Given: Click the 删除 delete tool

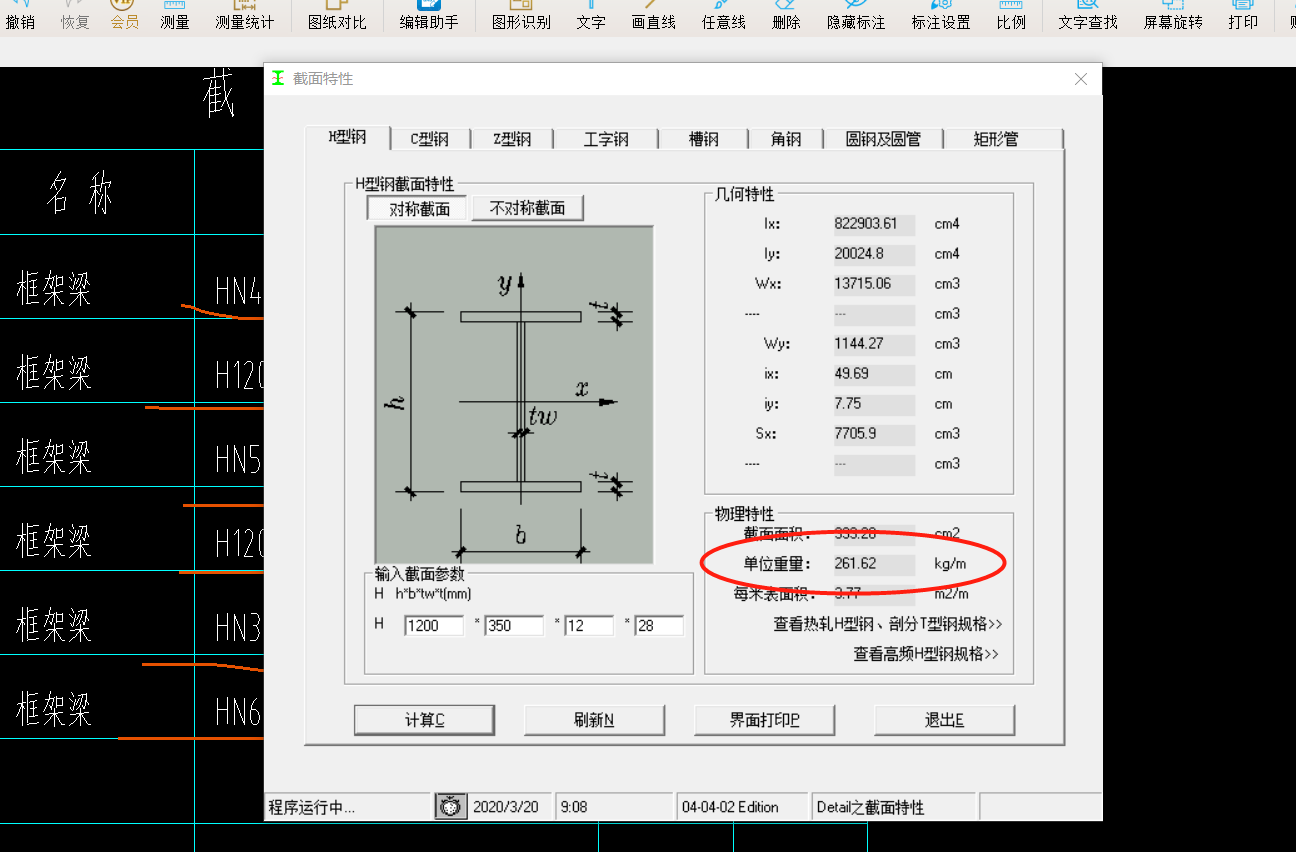Looking at the screenshot, I should pyautogui.click(x=787, y=16).
